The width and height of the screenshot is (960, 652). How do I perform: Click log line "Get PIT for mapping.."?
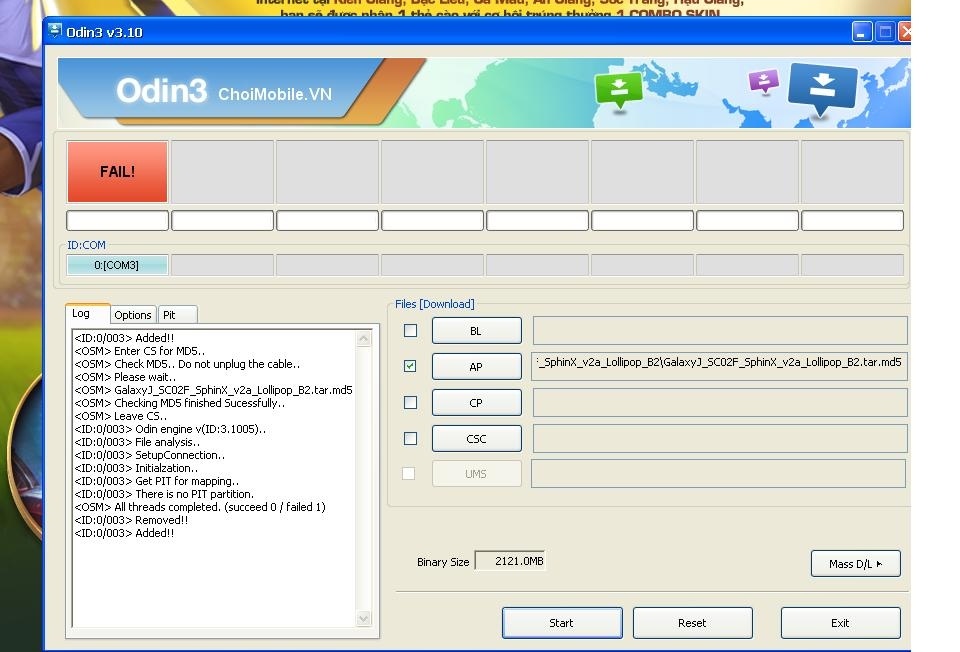point(157,481)
